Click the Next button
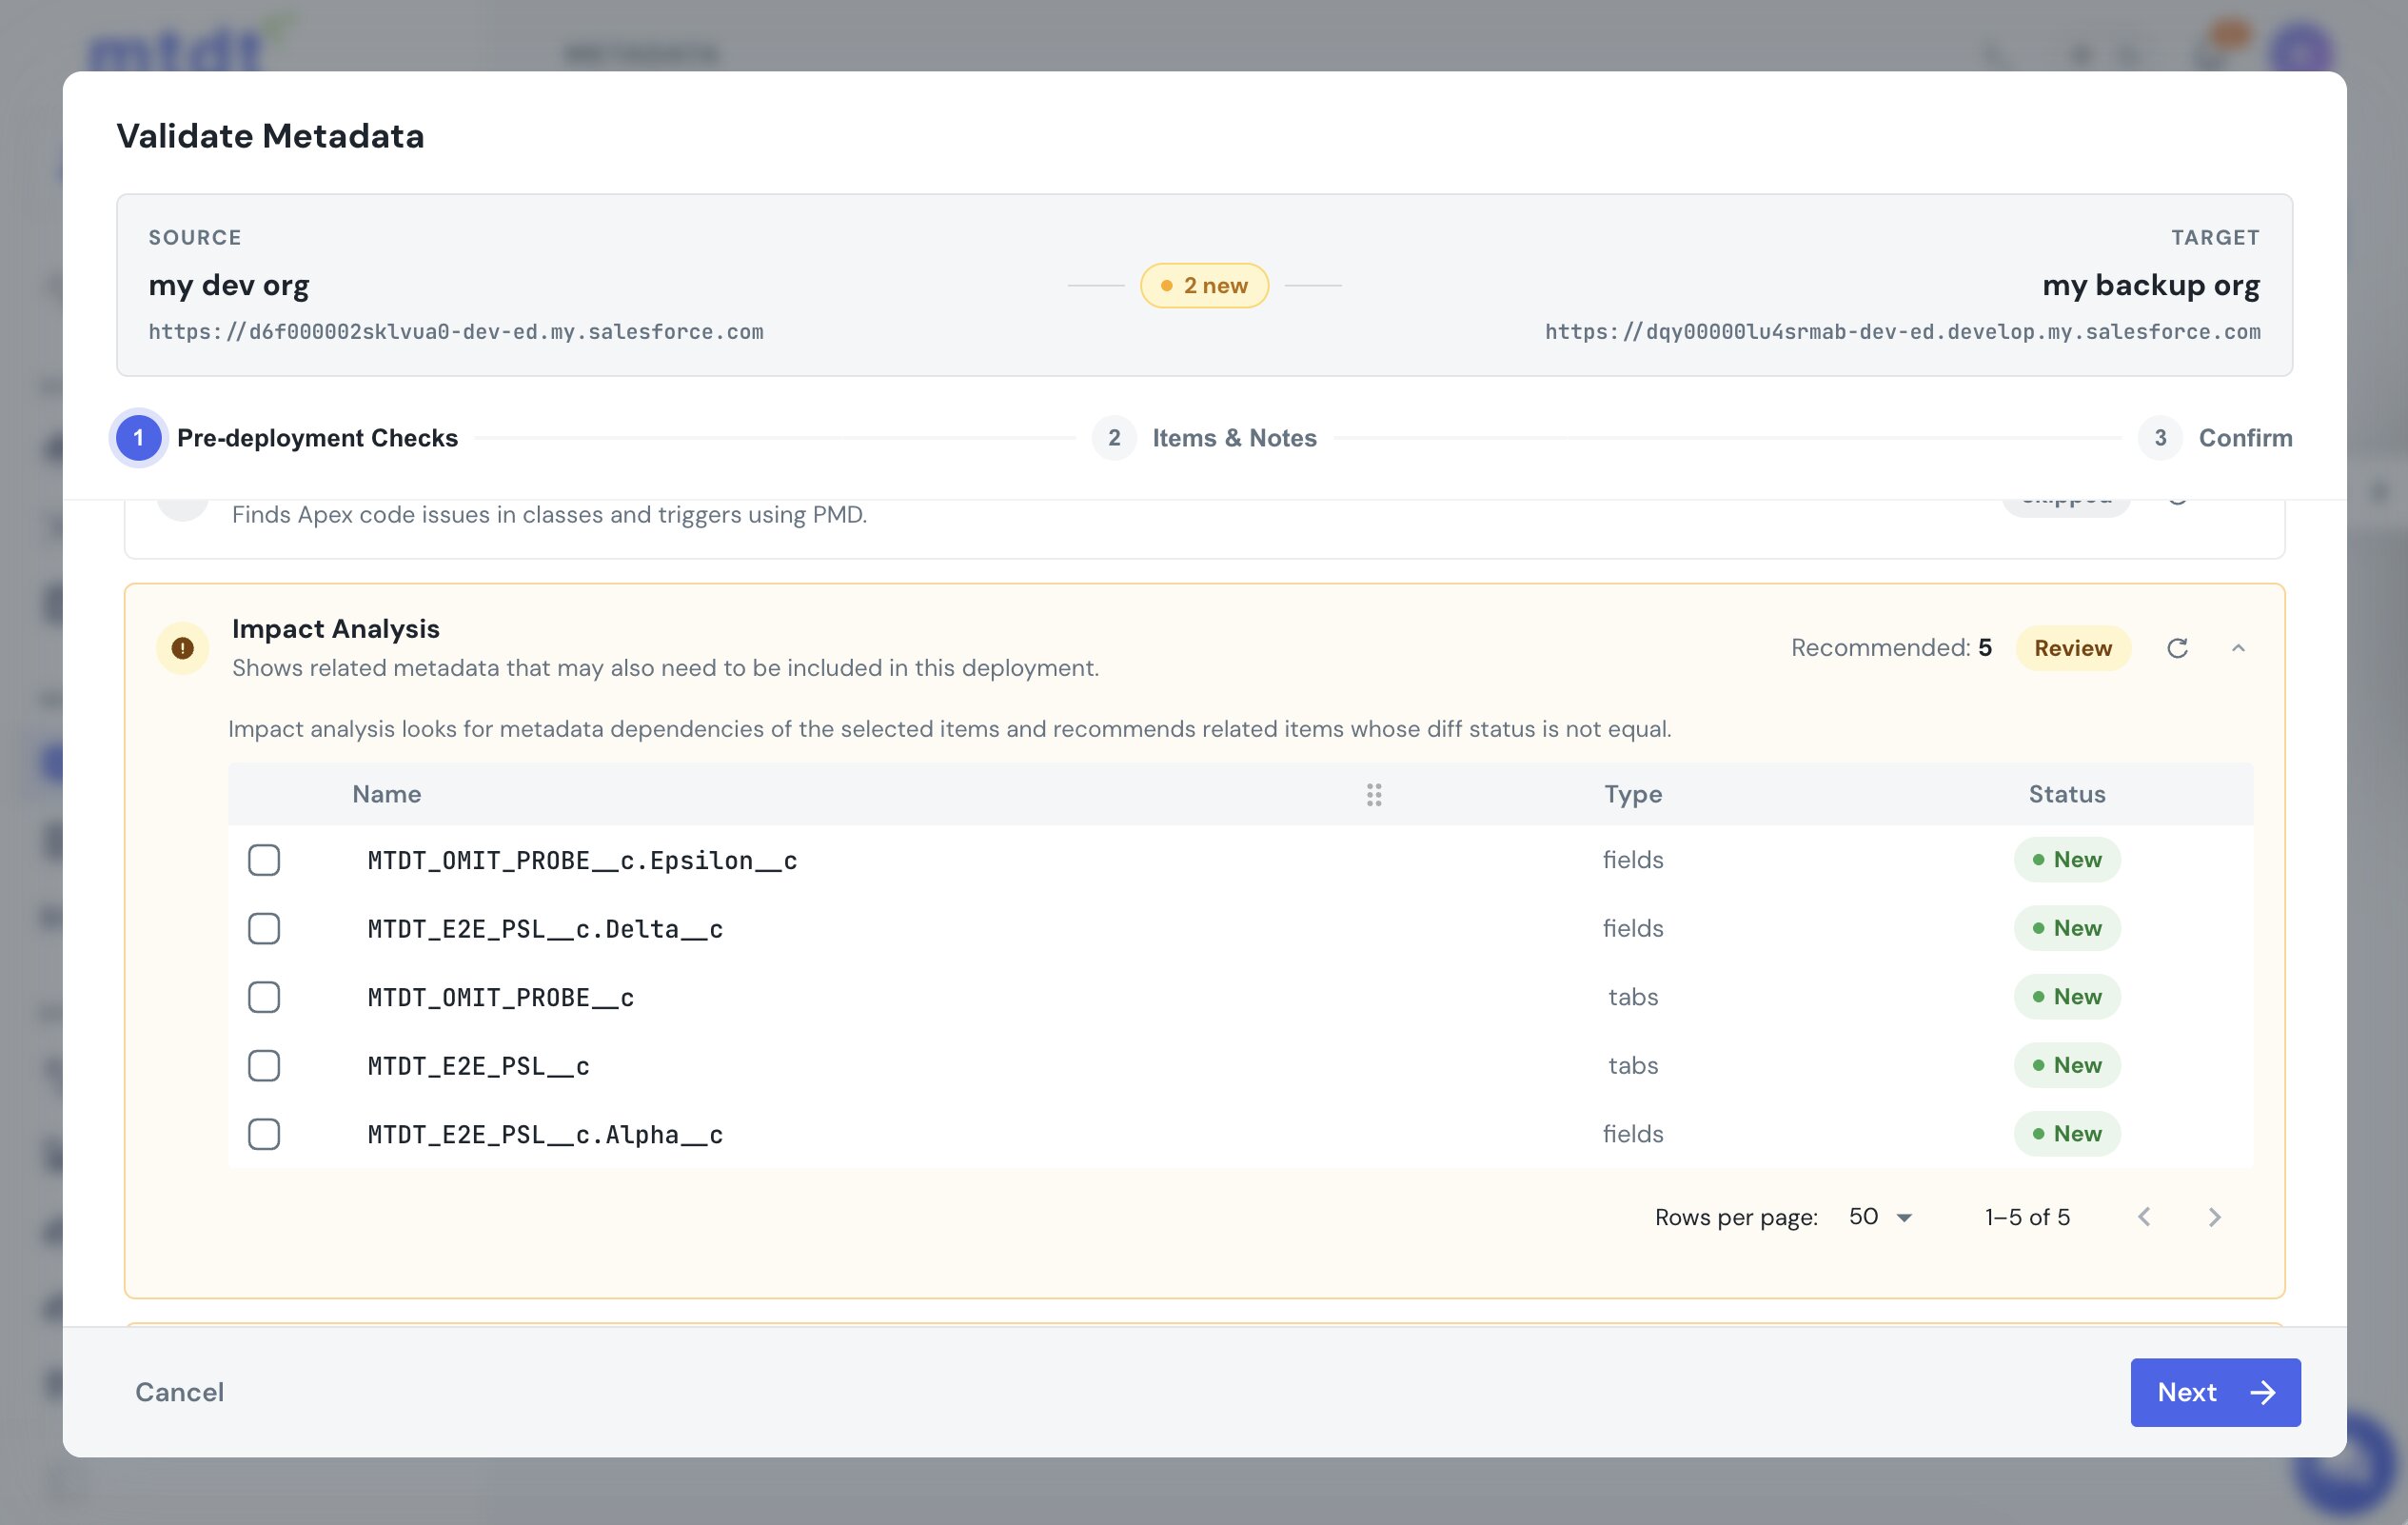2408x1525 pixels. pos(2215,1392)
